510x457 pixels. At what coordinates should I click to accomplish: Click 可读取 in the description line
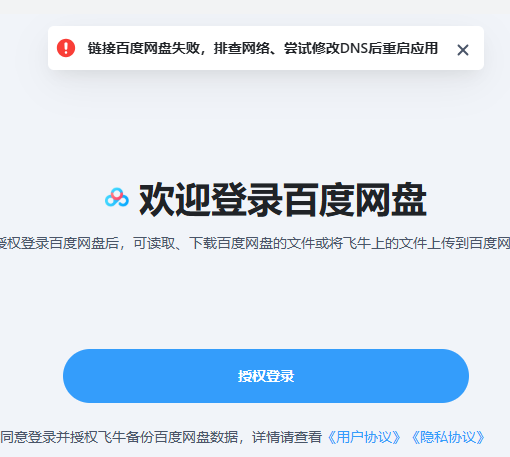coord(154,243)
